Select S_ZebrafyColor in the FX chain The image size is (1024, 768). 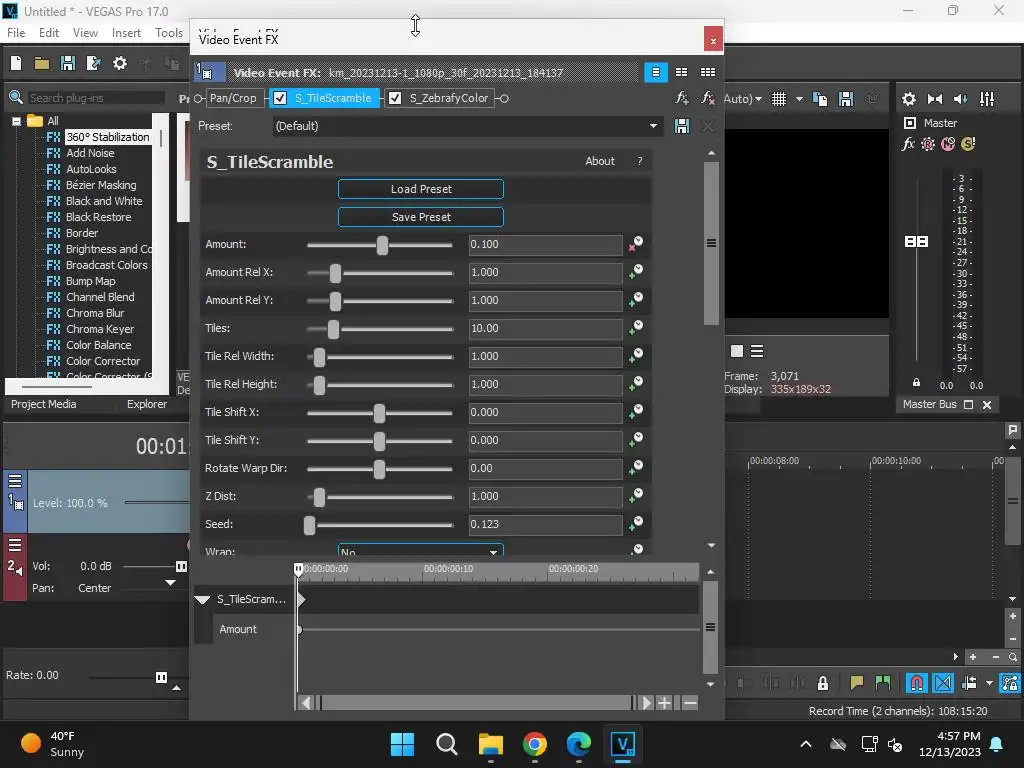point(449,98)
